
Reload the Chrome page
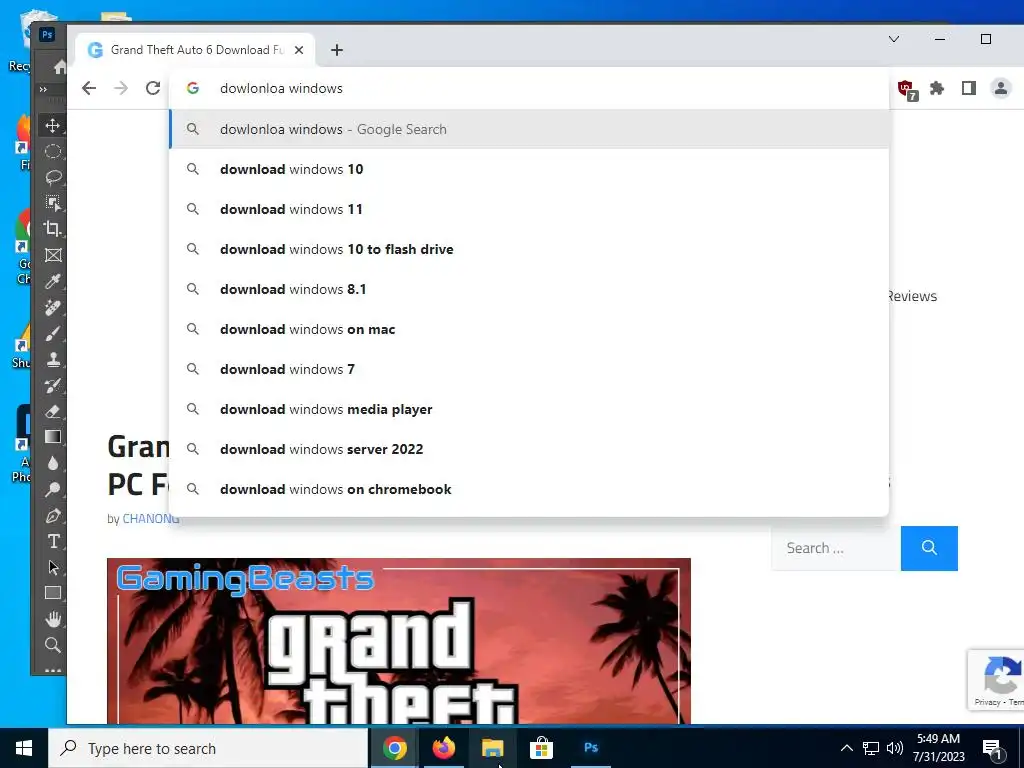[153, 88]
